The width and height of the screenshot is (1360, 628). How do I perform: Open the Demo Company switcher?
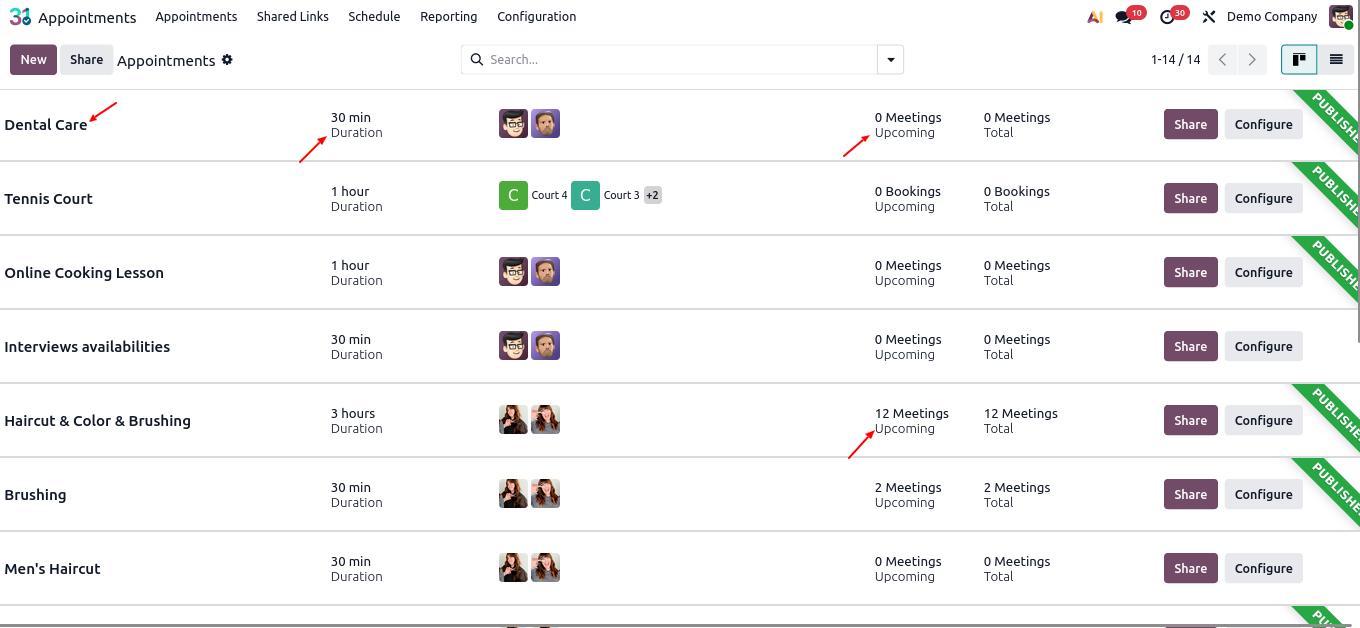point(1271,17)
